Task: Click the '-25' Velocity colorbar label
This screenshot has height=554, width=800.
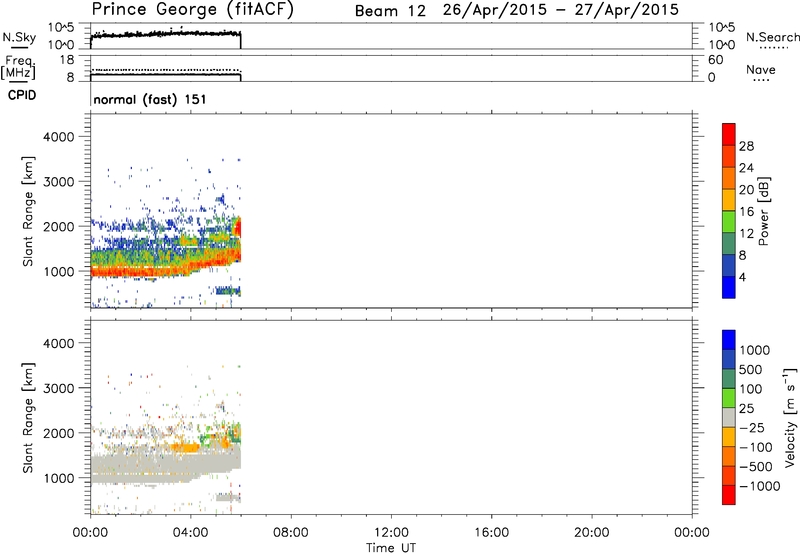Action: click(751, 428)
